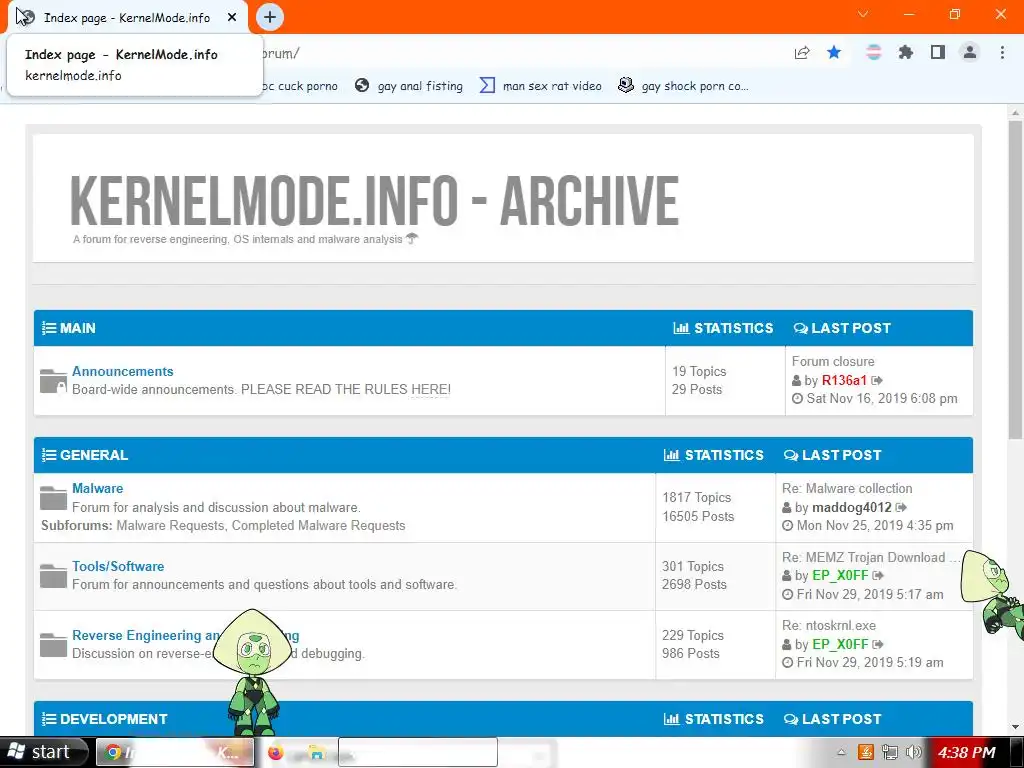Click view latest post icon beside R136a1
Viewport: 1024px width, 768px height.
pyautogui.click(x=877, y=380)
